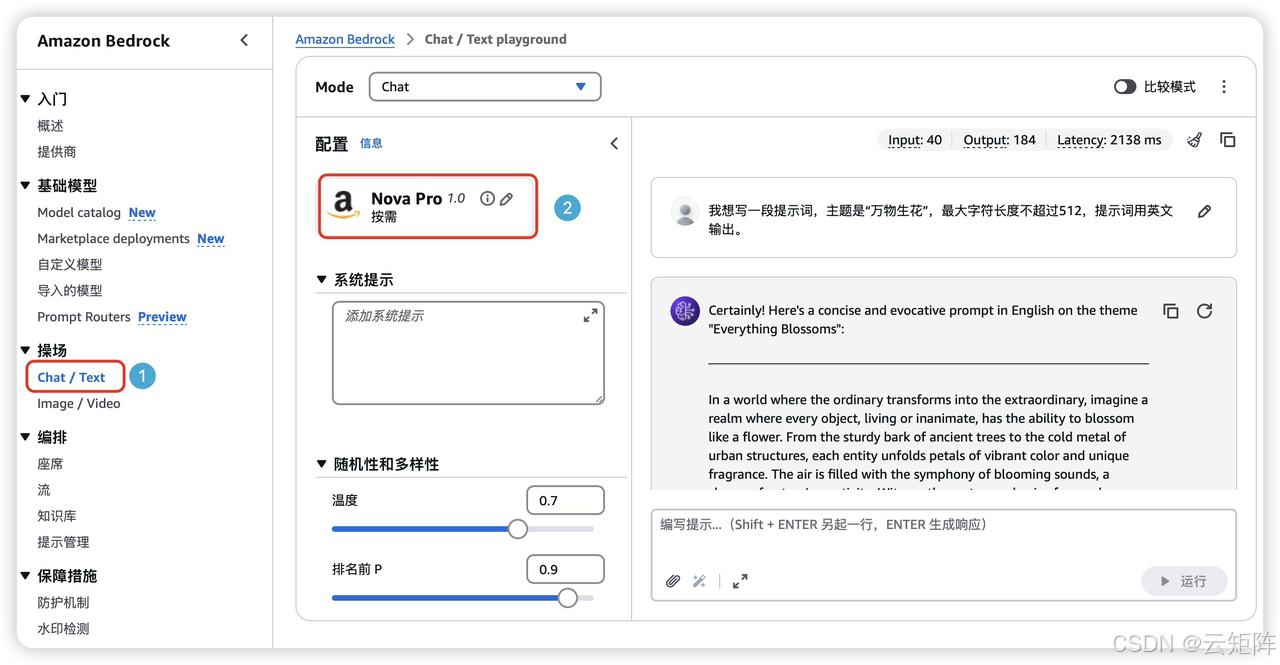Image resolution: width=1280 pixels, height=665 pixels.
Task: Click Amazon Bedrock breadcrumb link
Action: 345,39
